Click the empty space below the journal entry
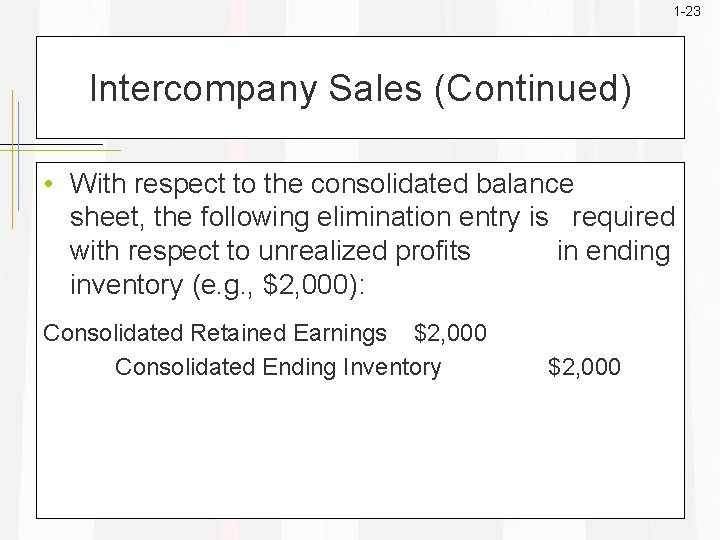Viewport: 720px width, 540px height. click(x=360, y=450)
